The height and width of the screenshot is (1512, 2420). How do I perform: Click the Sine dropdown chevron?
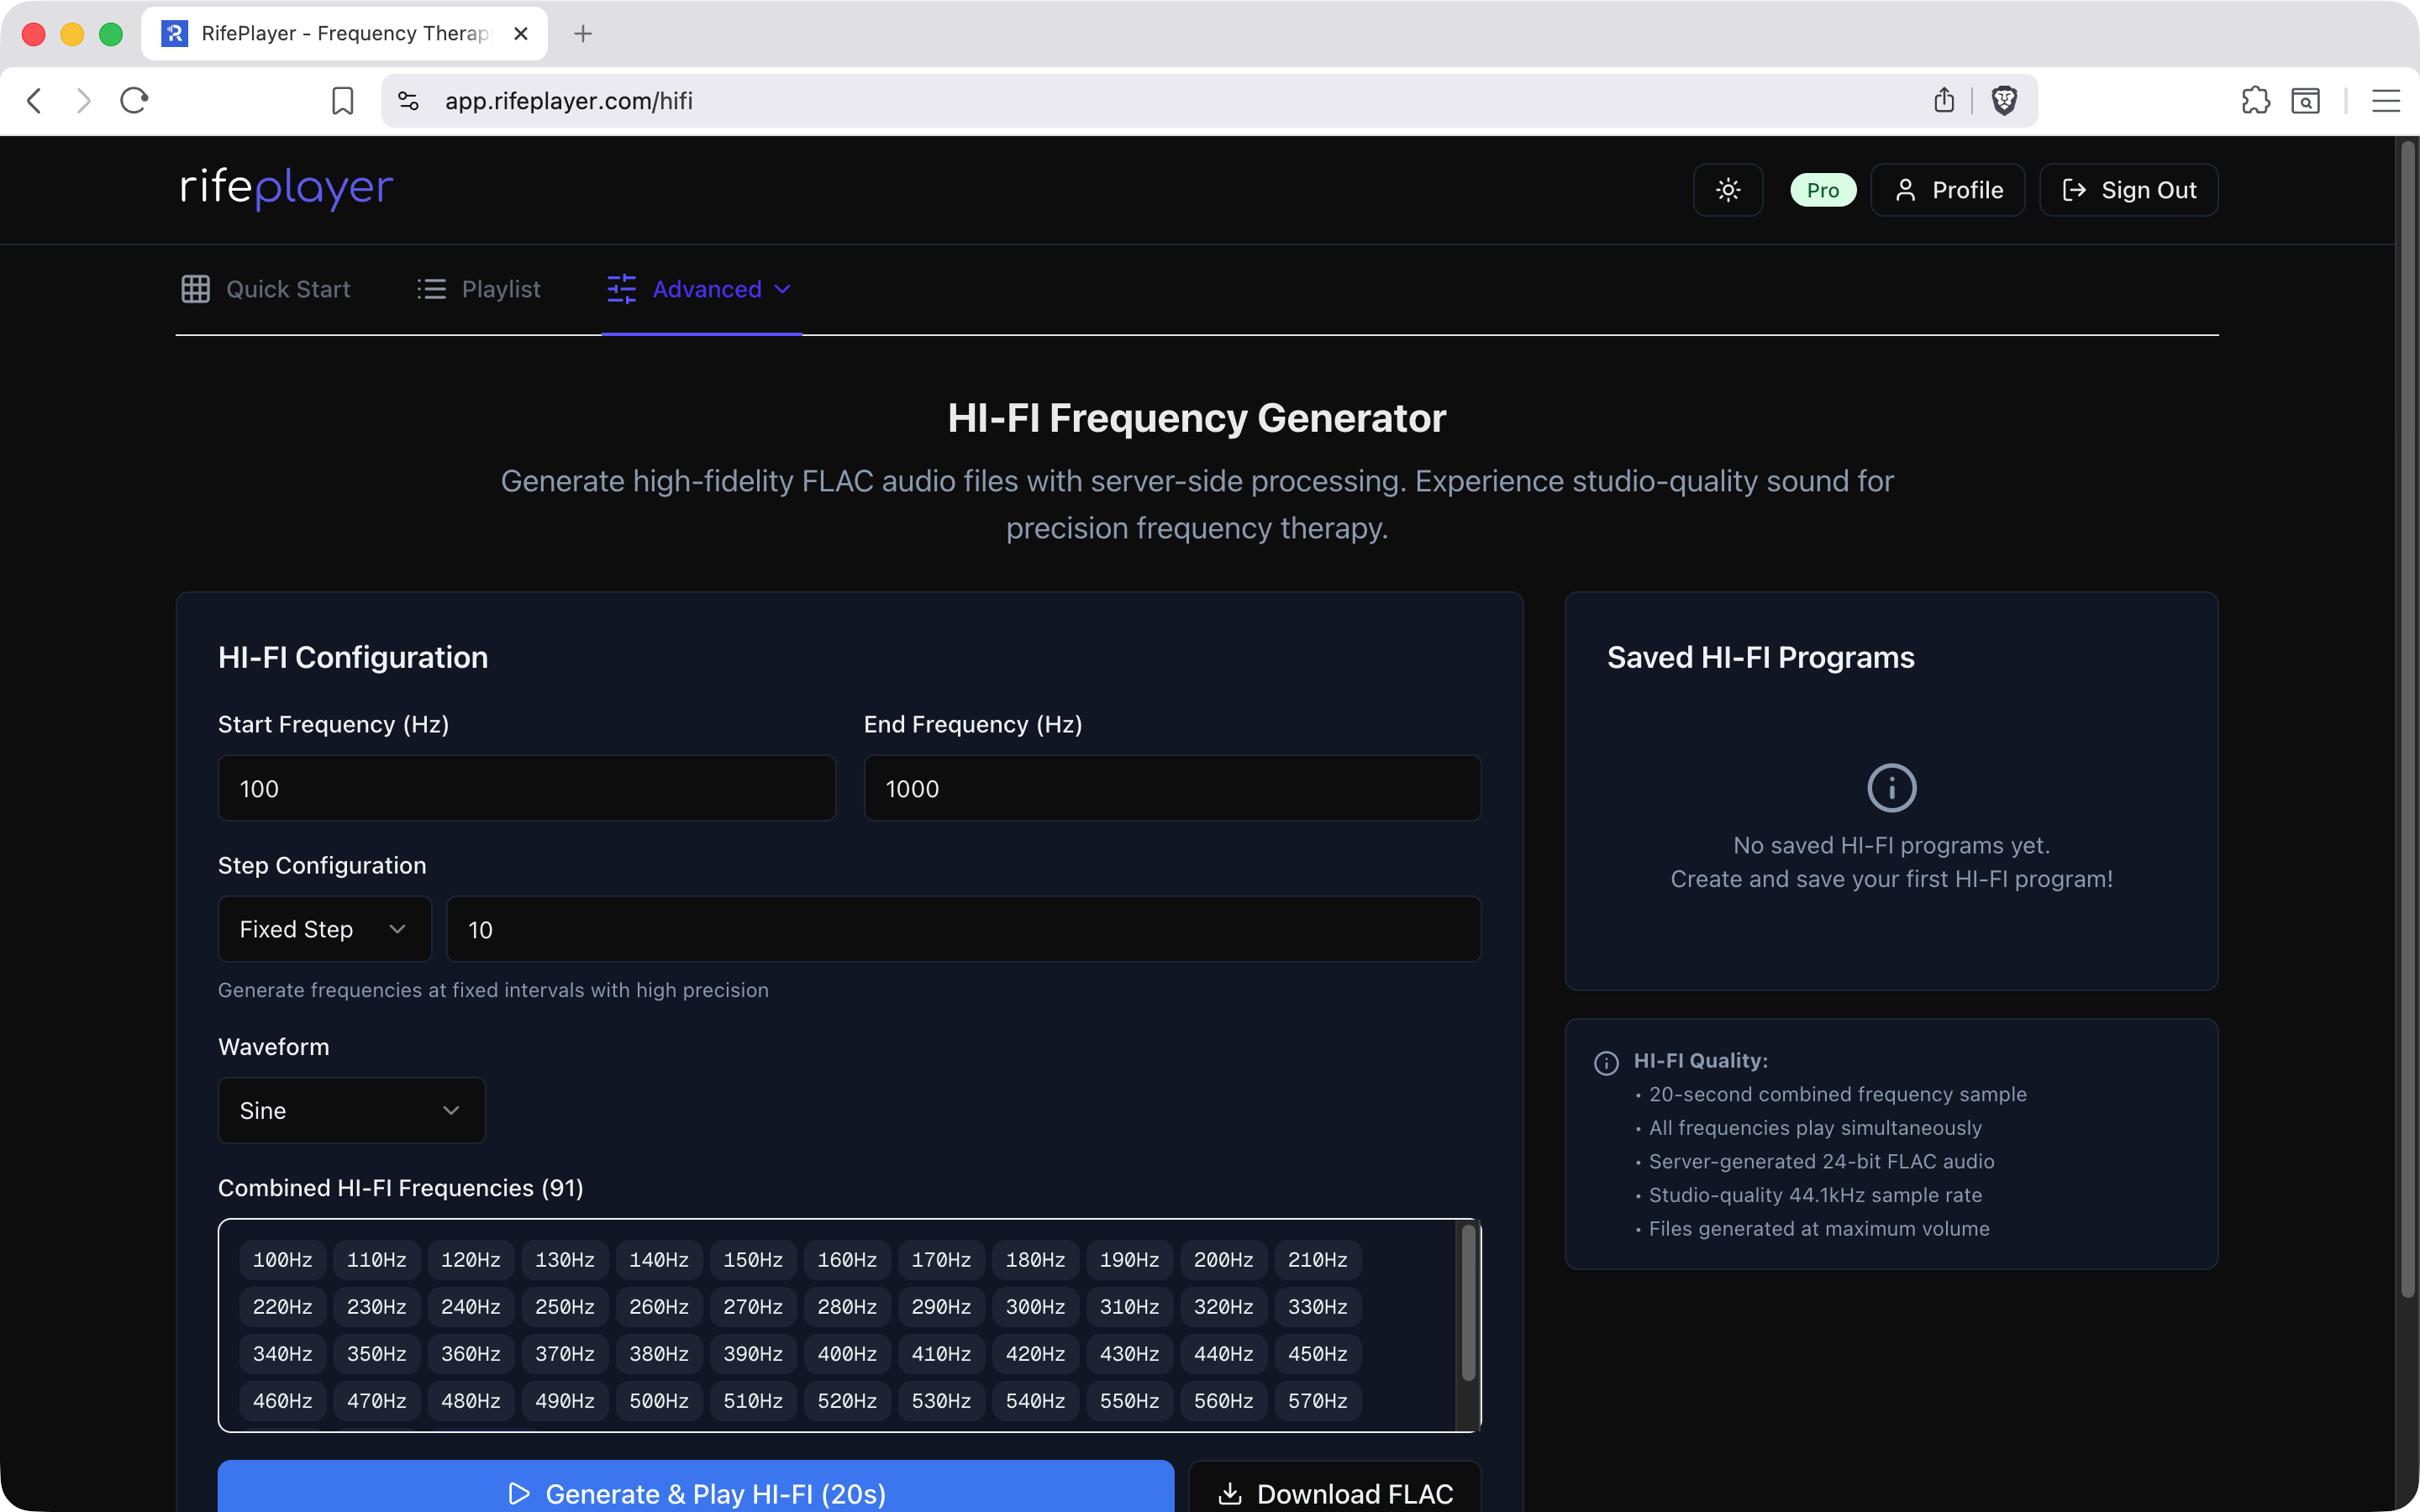(x=451, y=1110)
